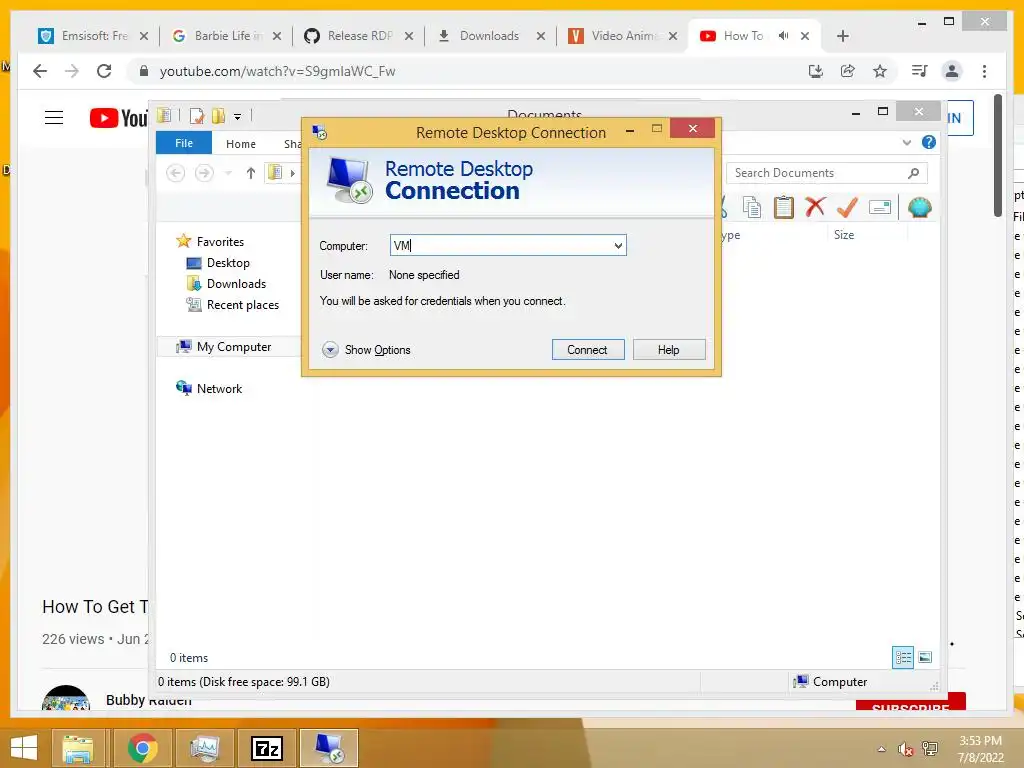
Task: Open Chrome three-dot menu
Action: [984, 71]
